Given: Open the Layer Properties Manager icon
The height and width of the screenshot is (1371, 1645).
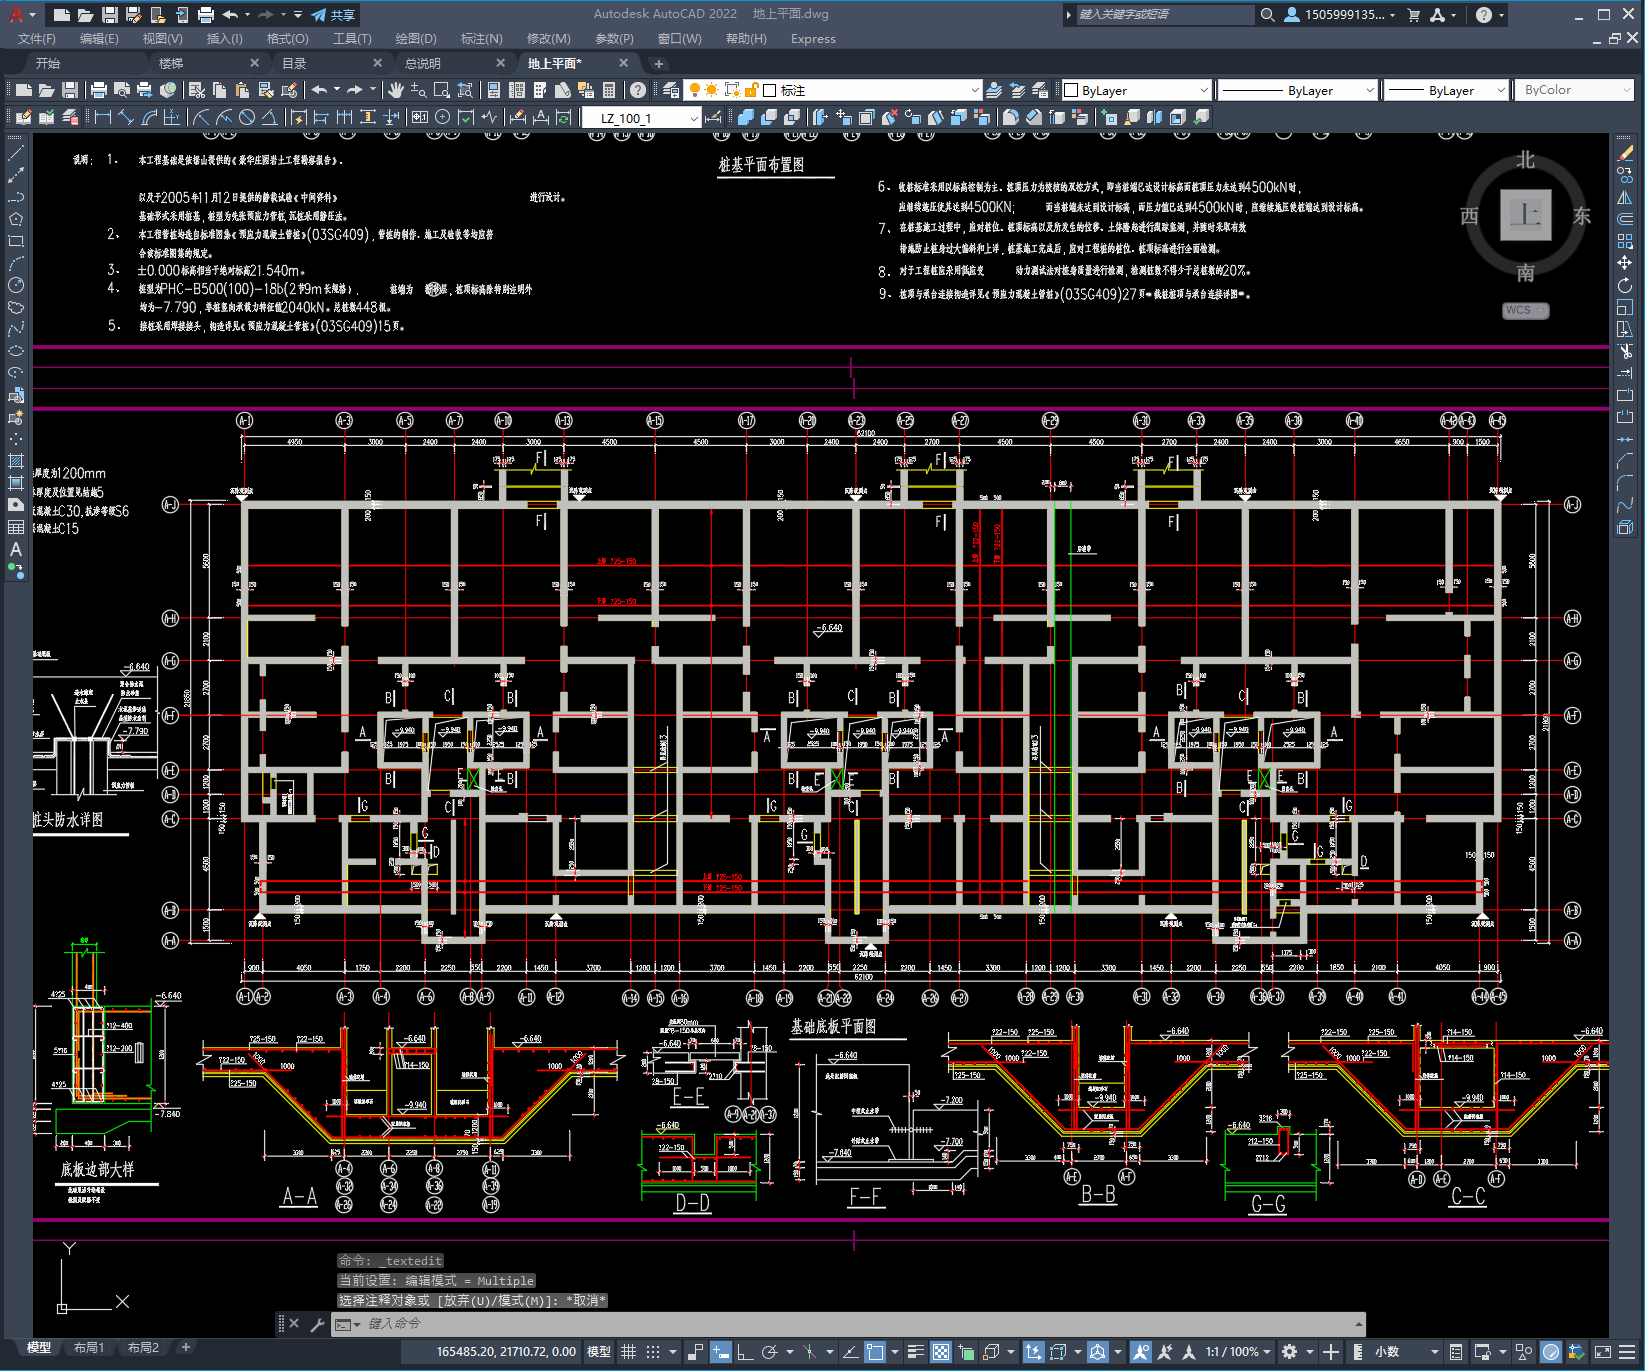Looking at the screenshot, I should pyautogui.click(x=670, y=90).
